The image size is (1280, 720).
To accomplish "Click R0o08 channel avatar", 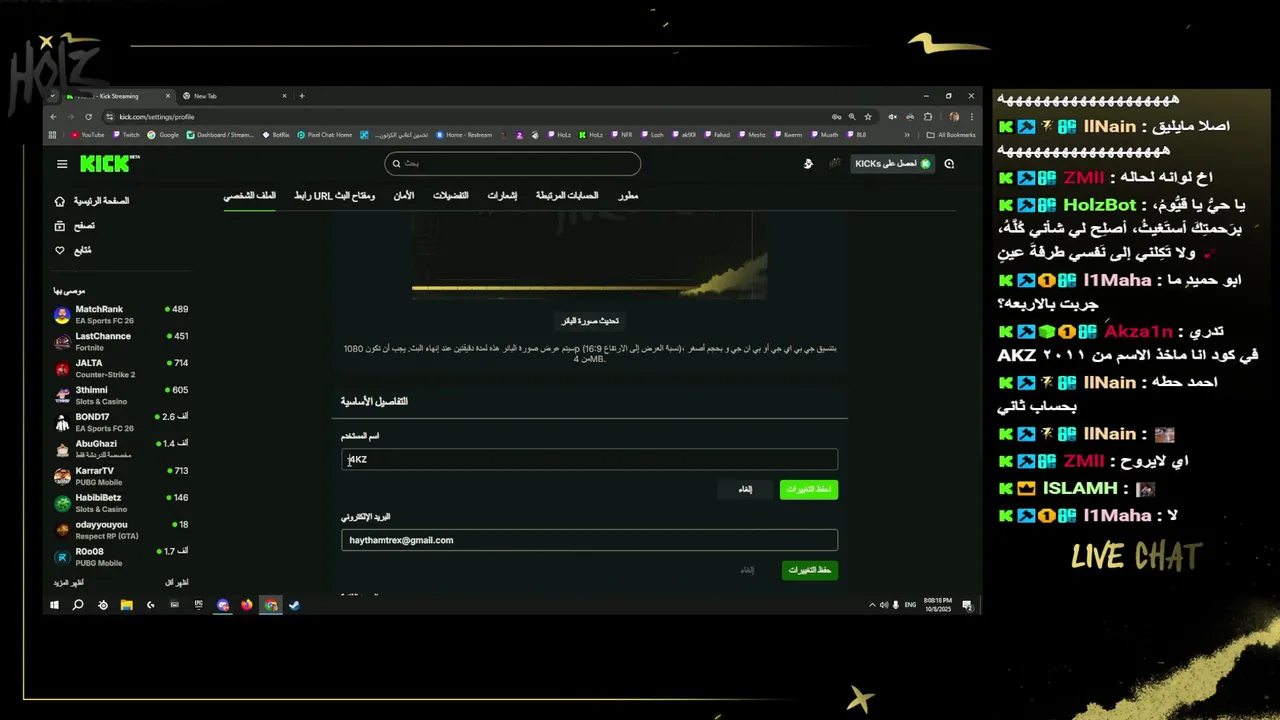I will tap(62, 557).
